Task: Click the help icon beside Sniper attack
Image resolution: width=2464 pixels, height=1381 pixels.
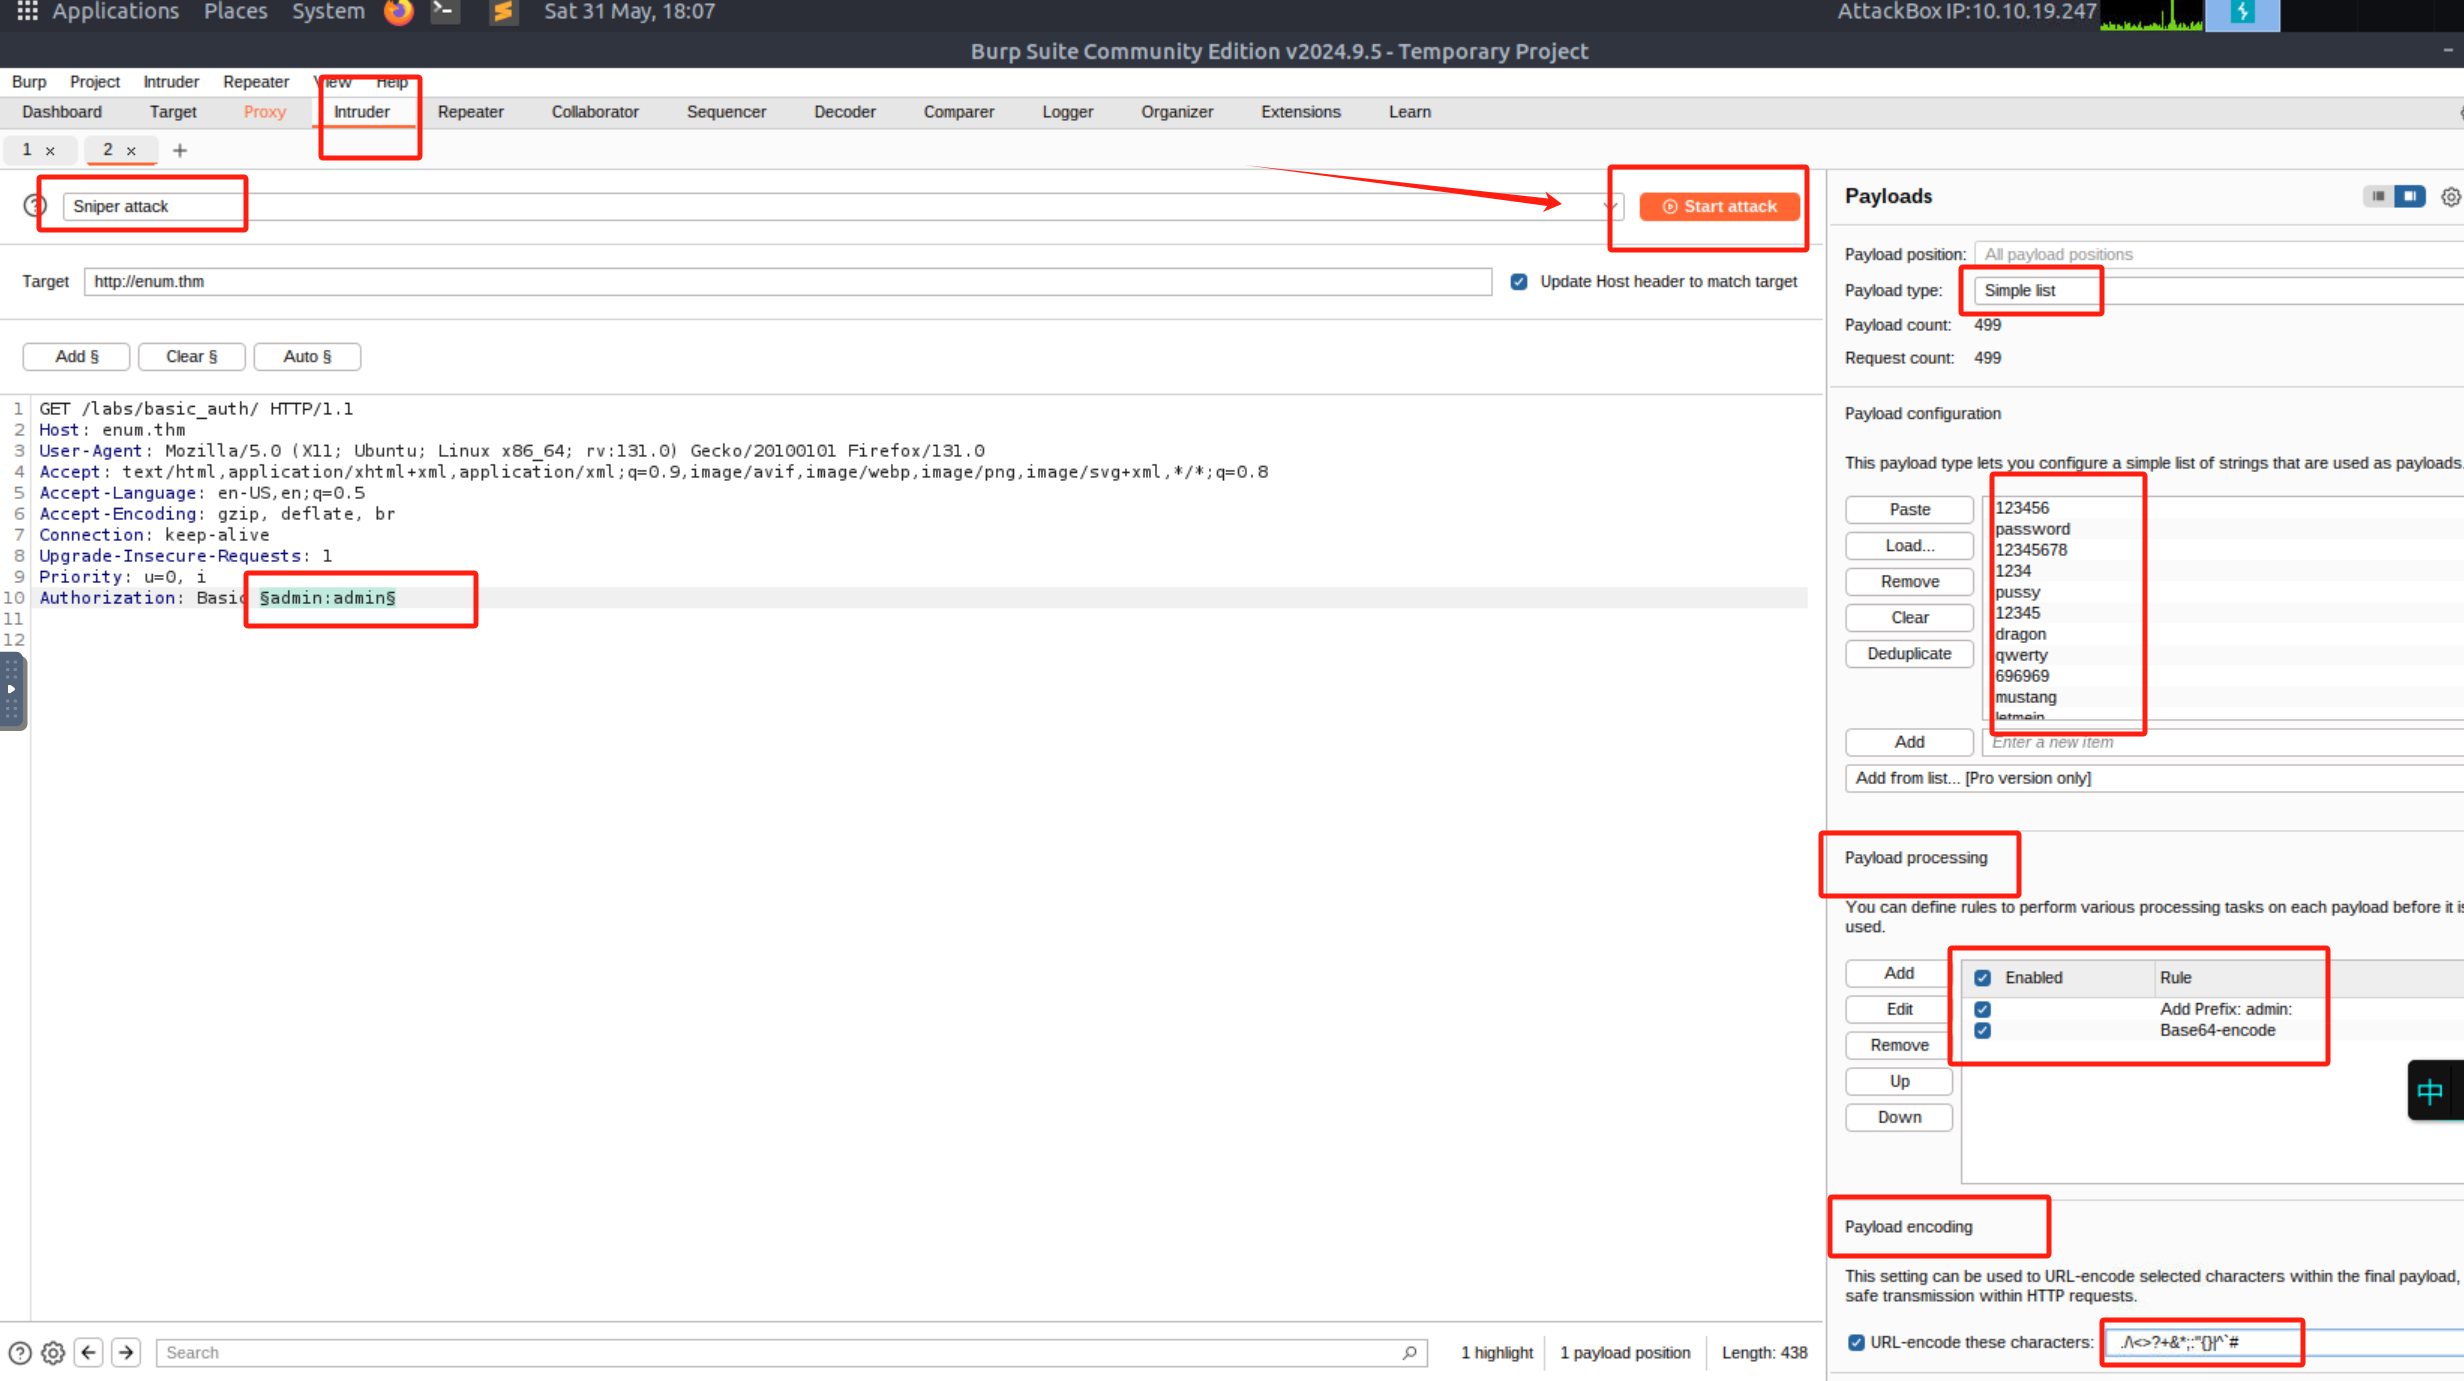Action: (34, 206)
